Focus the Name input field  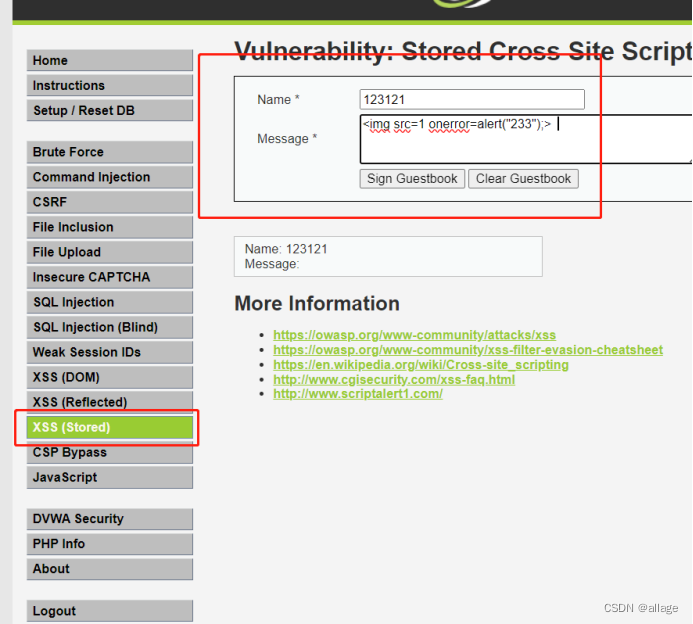tap(472, 99)
